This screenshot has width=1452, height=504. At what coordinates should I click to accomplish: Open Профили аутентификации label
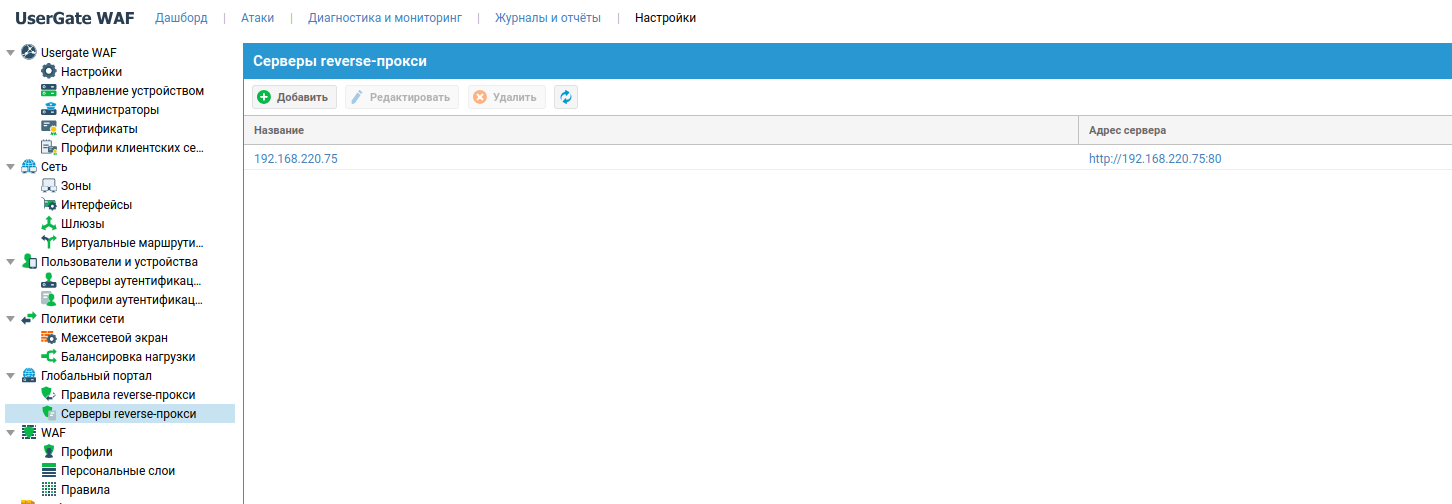coord(131,300)
